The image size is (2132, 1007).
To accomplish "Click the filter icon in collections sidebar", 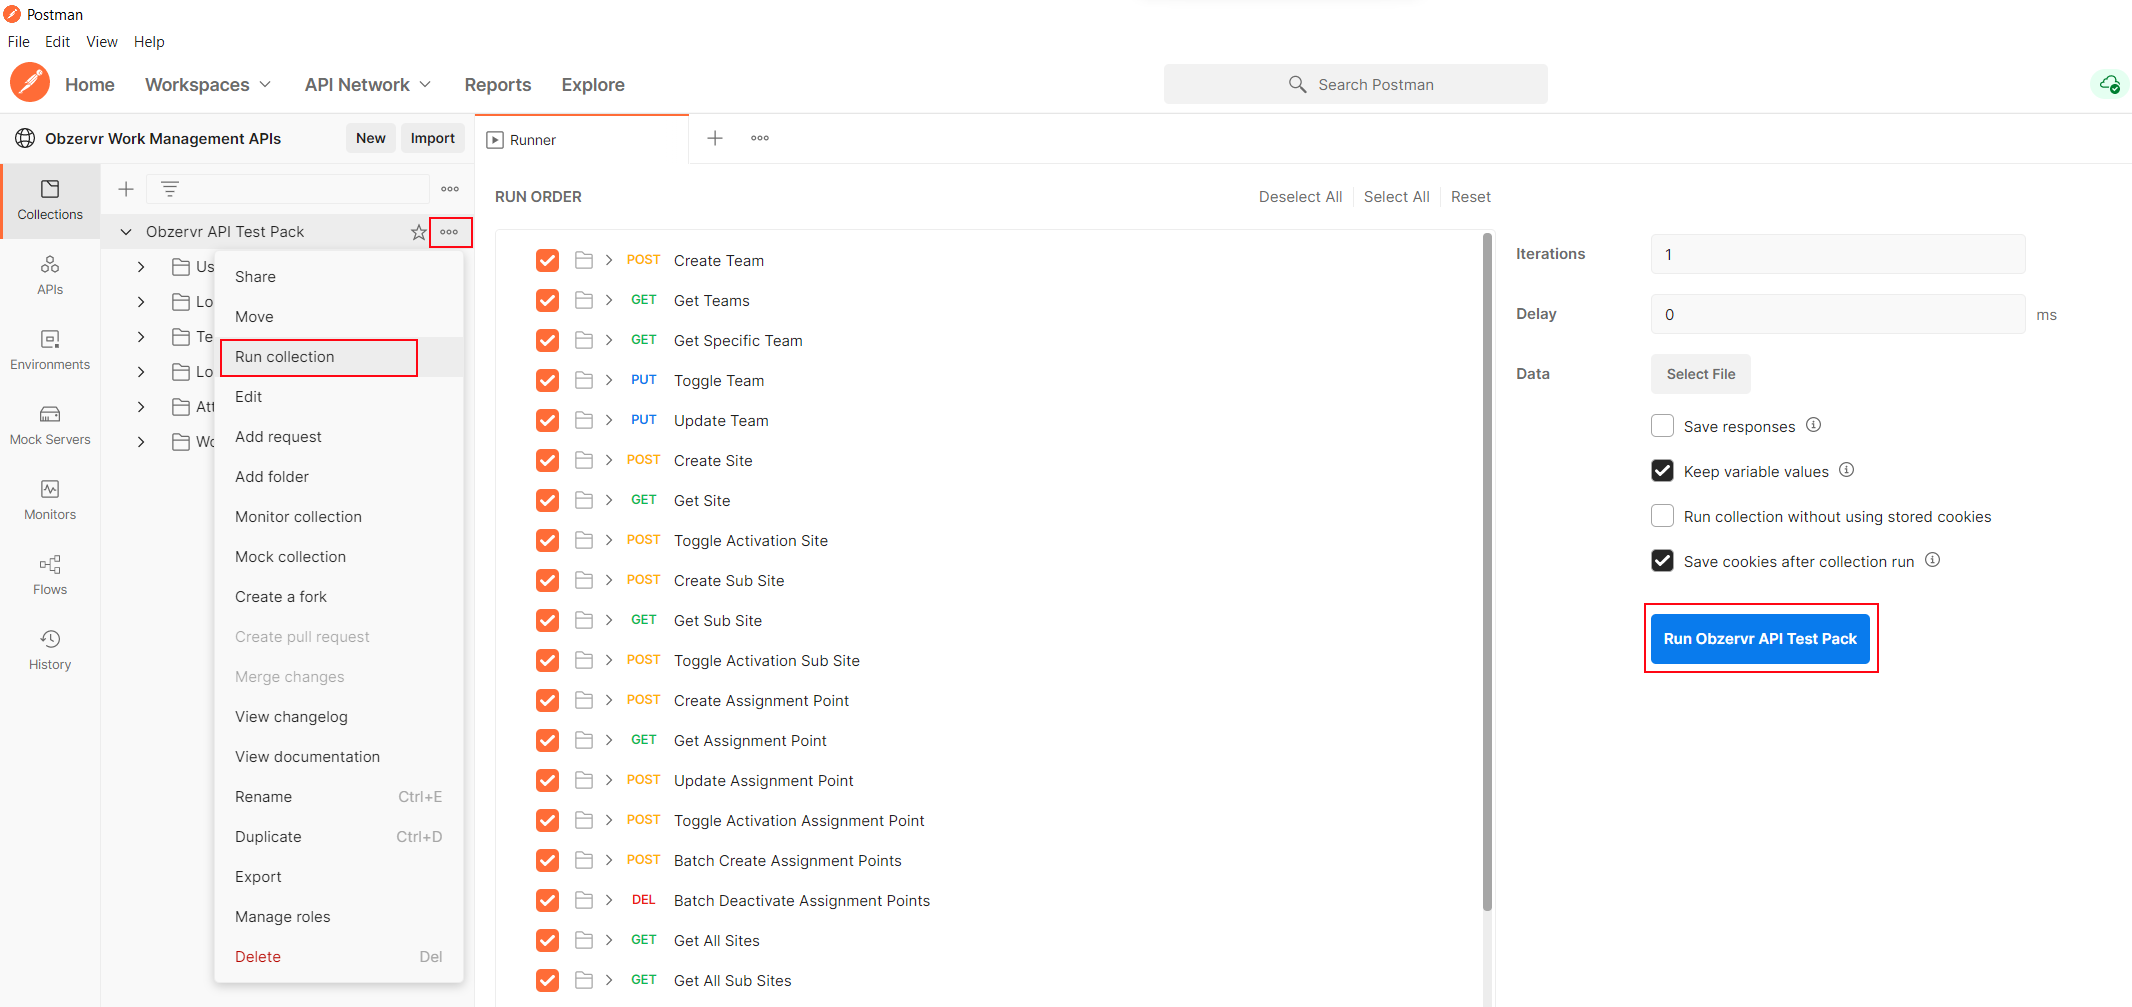I will 170,188.
